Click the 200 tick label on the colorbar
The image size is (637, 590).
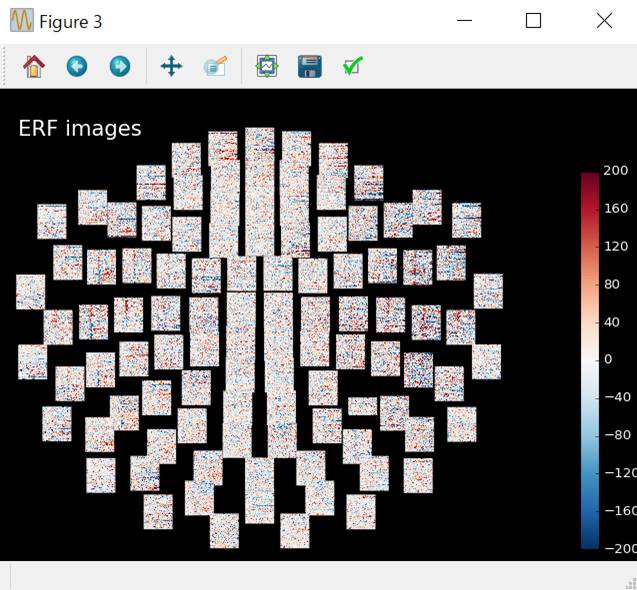[615, 170]
